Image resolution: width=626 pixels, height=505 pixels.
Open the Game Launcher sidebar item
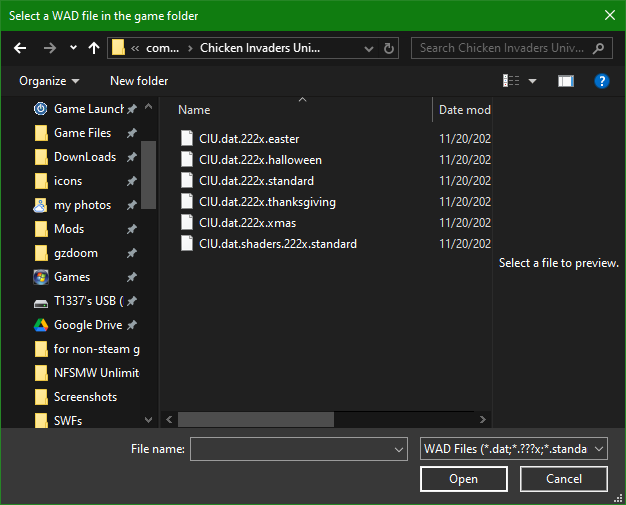[88, 109]
